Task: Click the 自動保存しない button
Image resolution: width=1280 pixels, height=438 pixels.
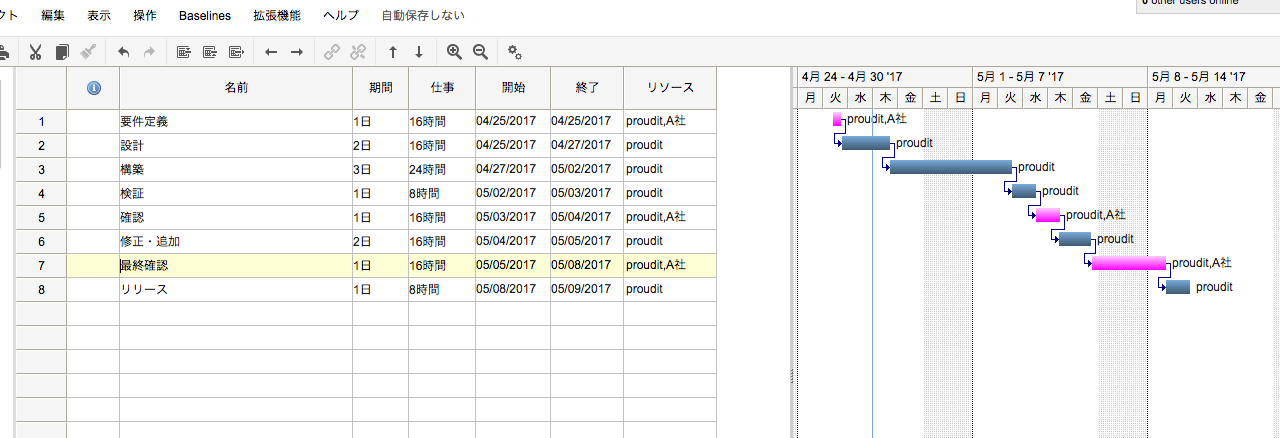Action: point(423,16)
